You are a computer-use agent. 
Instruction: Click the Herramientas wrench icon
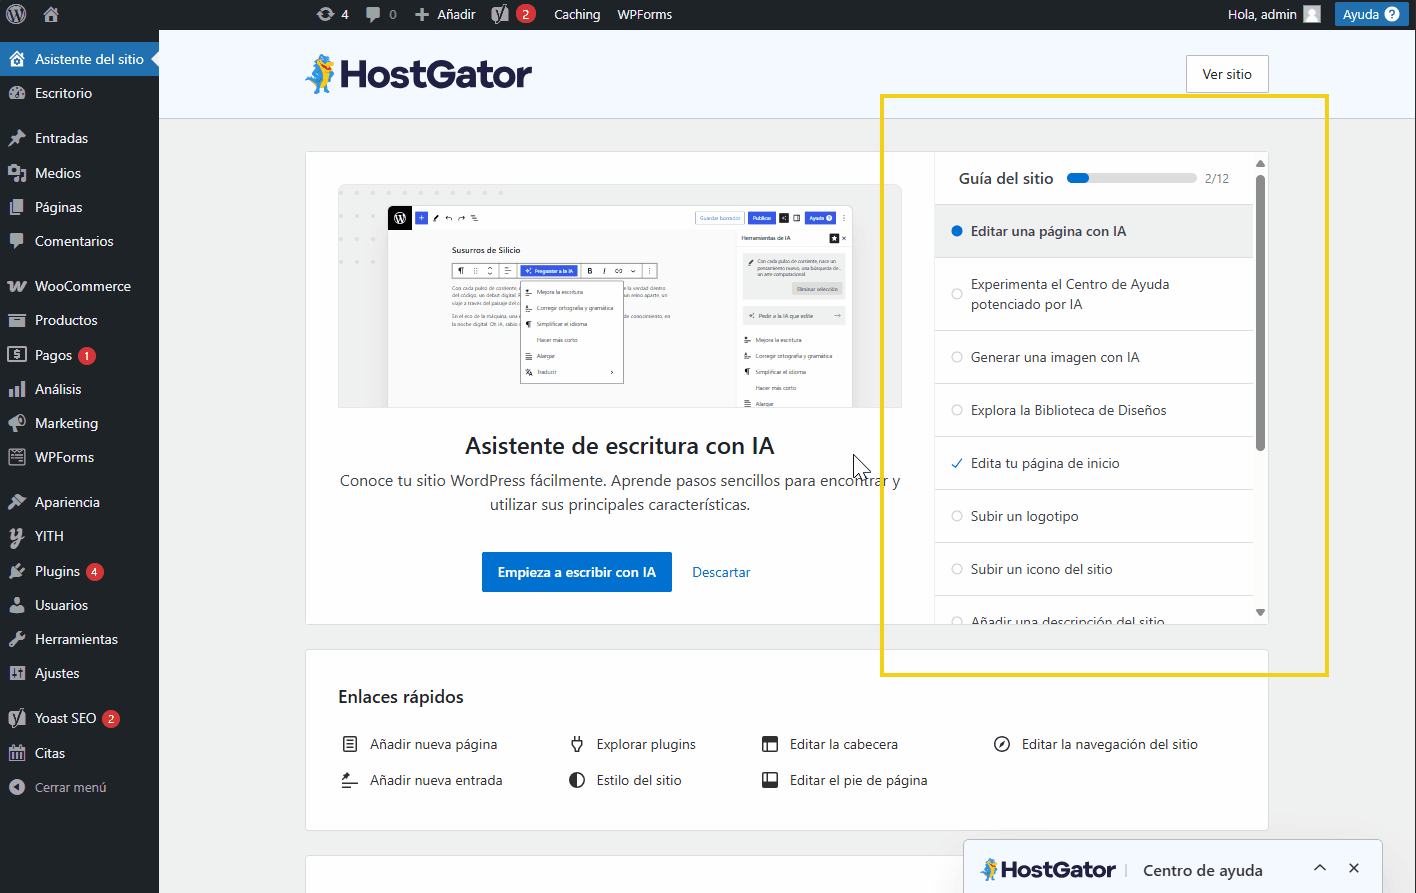pos(17,639)
